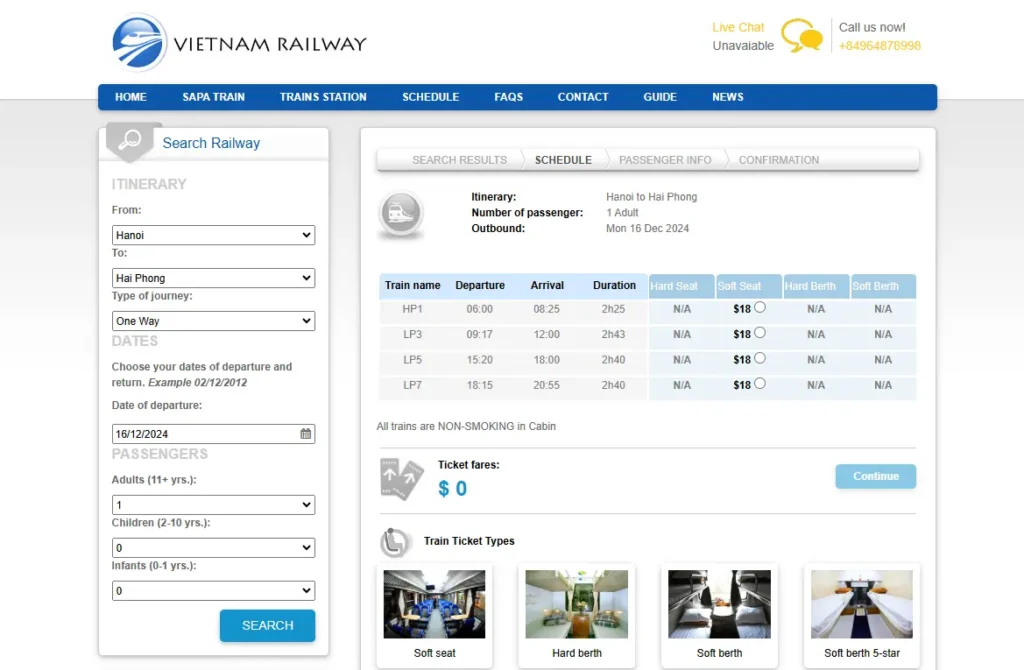1024x670 pixels.
Task: Open the From station dropdown showing Hanoi
Action: click(x=213, y=235)
